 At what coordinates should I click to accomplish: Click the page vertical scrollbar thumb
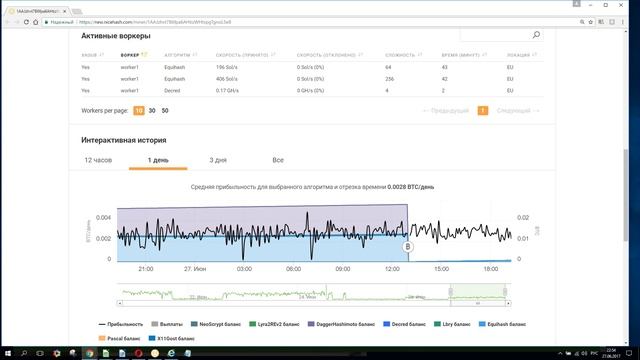pos(626,195)
